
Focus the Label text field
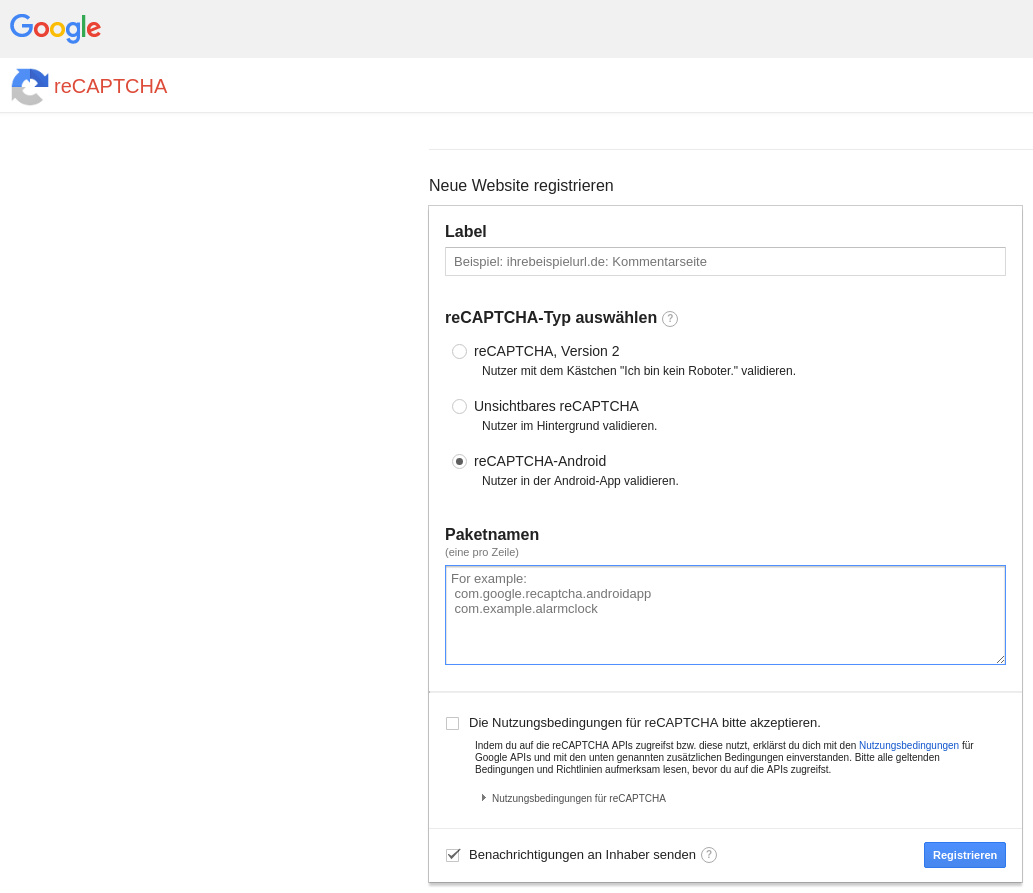(725, 262)
